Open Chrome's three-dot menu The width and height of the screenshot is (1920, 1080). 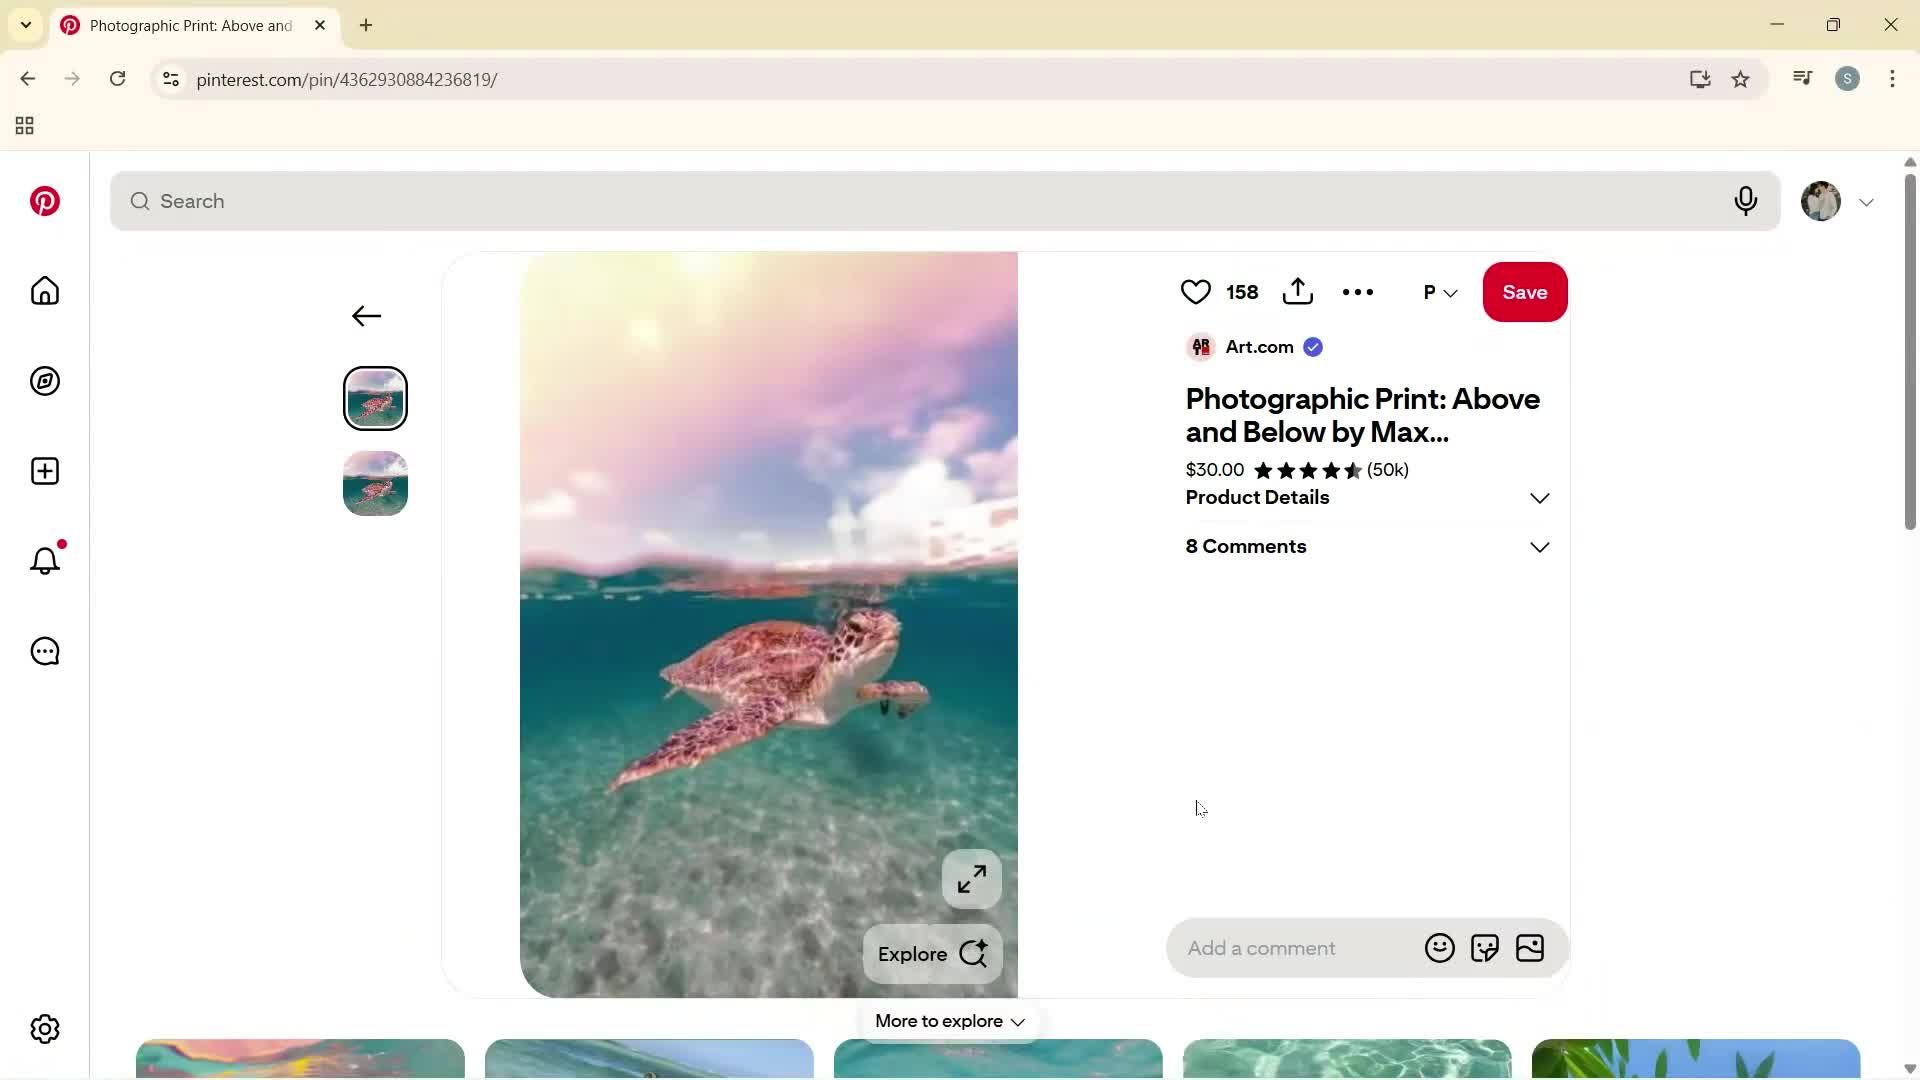1892,78
